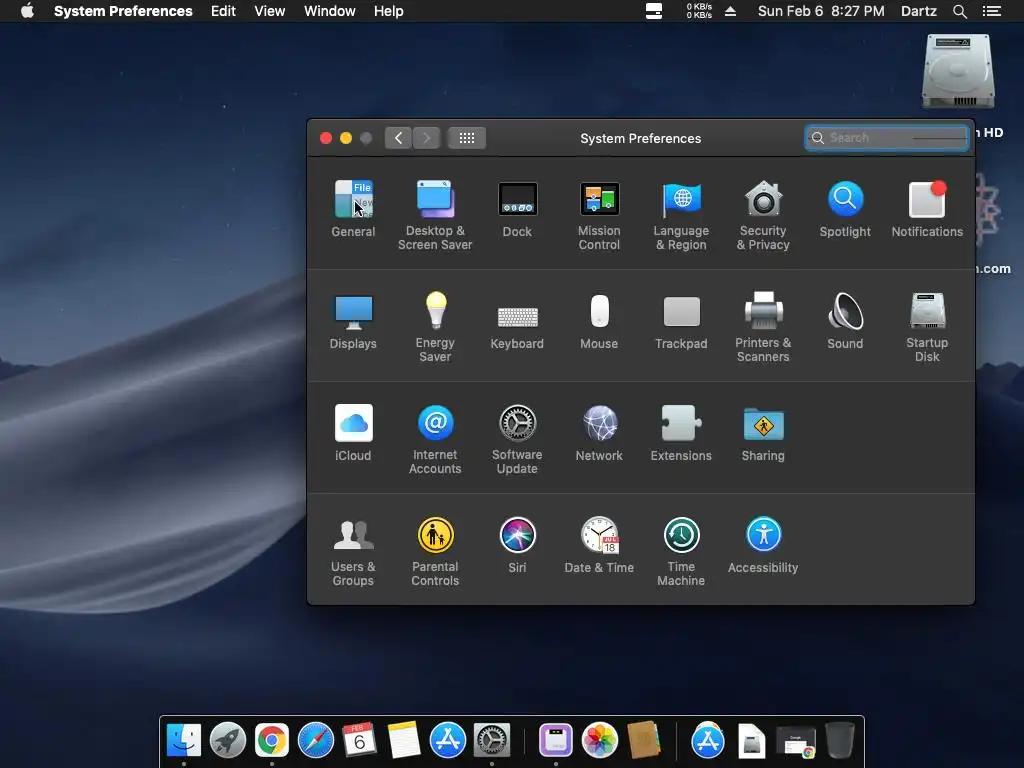The height and width of the screenshot is (768, 1024).
Task: Open the Trash in the Dock
Action: pyautogui.click(x=840, y=739)
